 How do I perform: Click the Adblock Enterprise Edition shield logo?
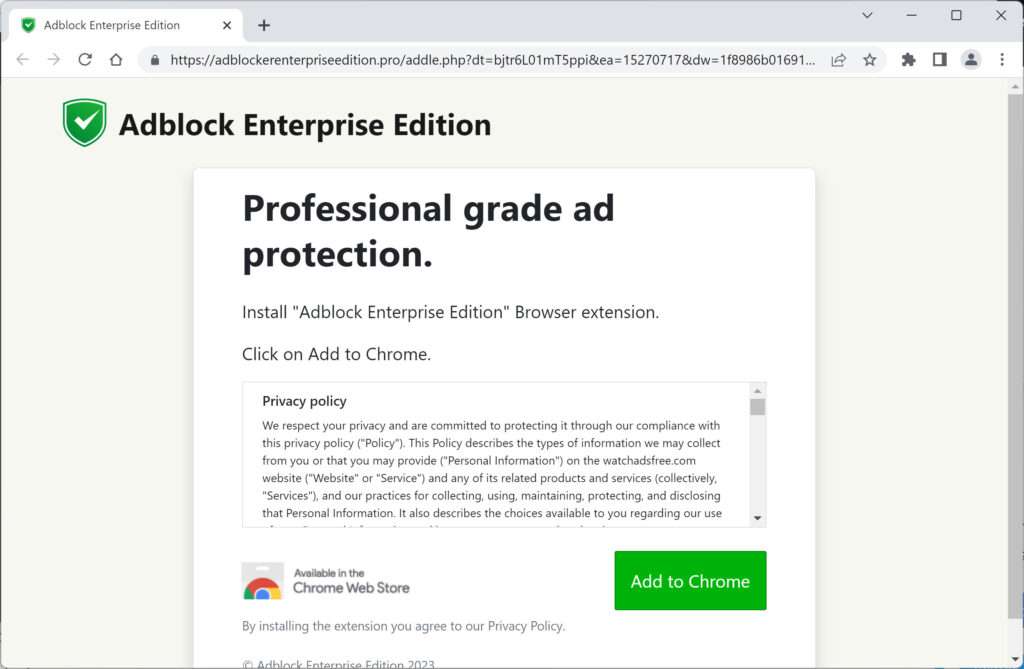pyautogui.click(x=84, y=122)
